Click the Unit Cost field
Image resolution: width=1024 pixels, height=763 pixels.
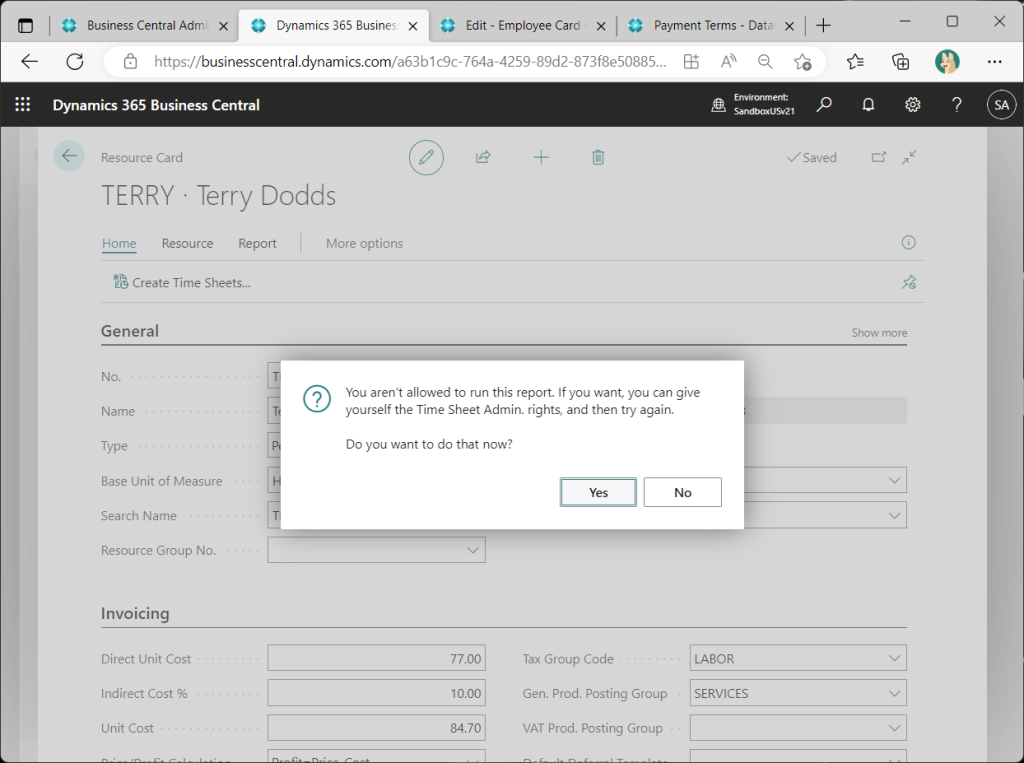(376, 728)
